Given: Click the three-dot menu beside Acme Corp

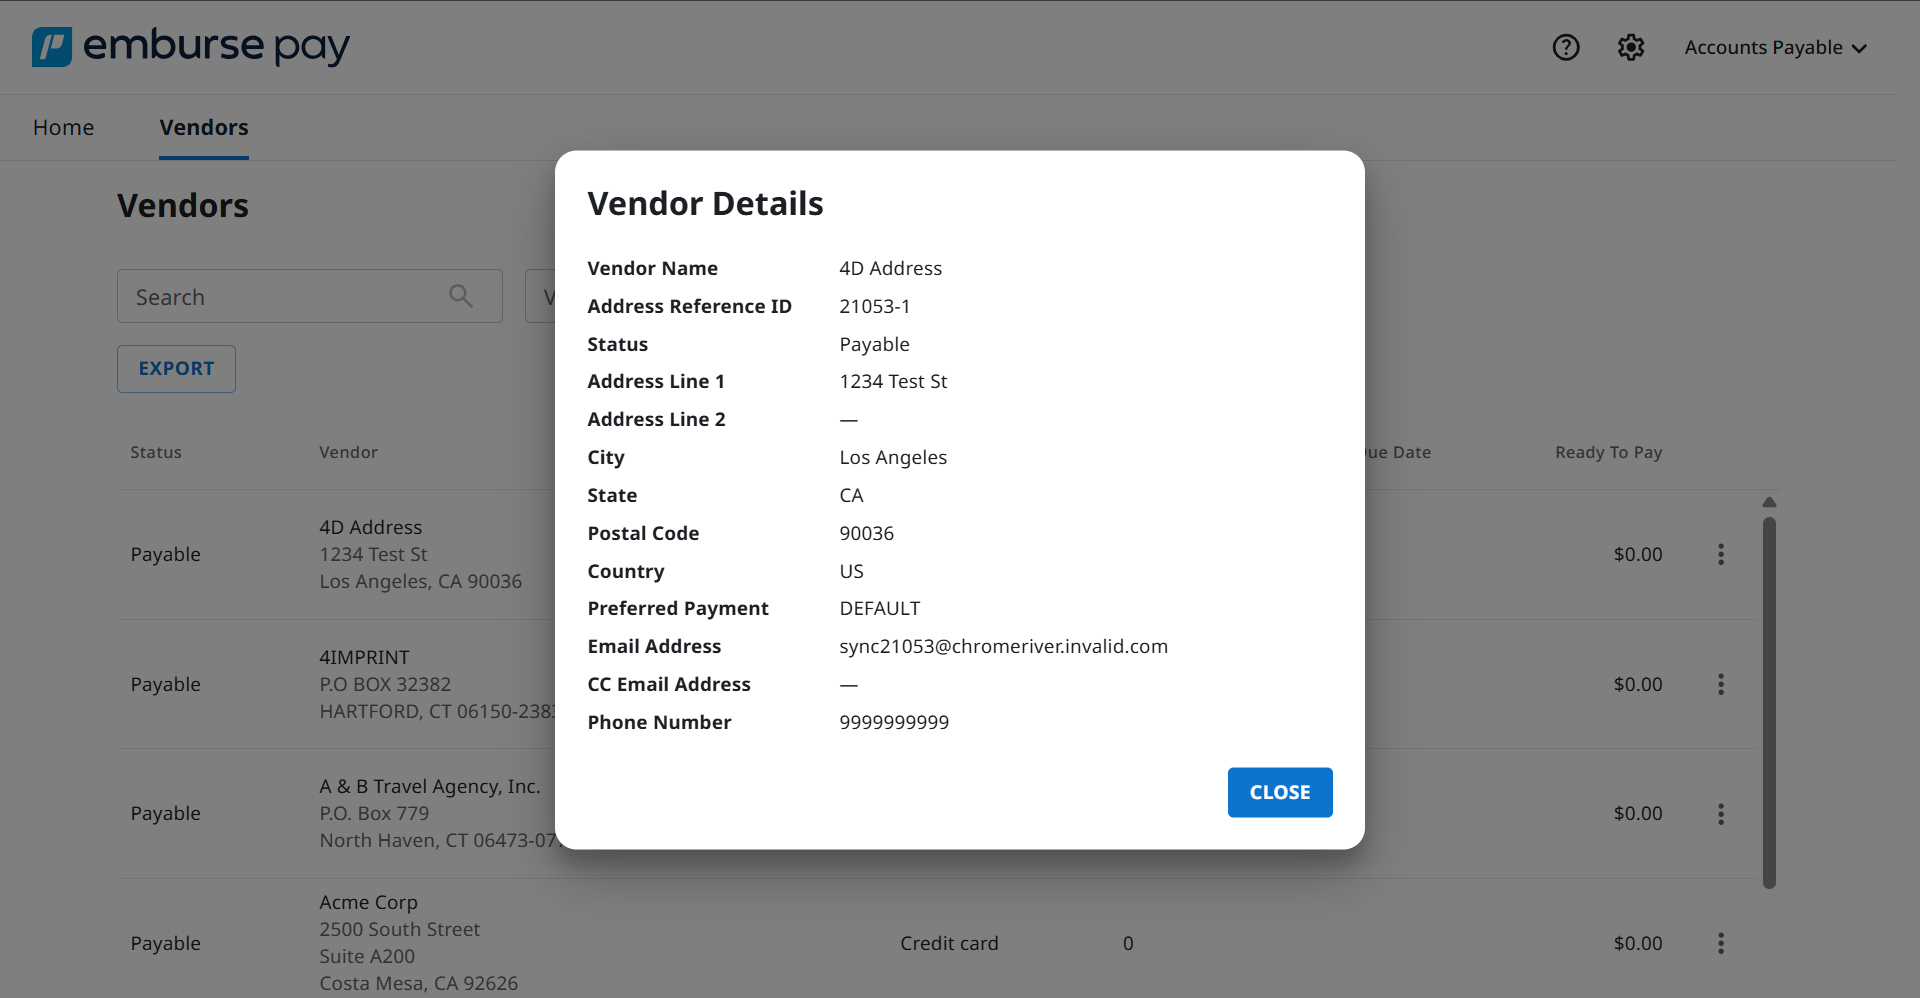Looking at the screenshot, I should pos(1721,943).
